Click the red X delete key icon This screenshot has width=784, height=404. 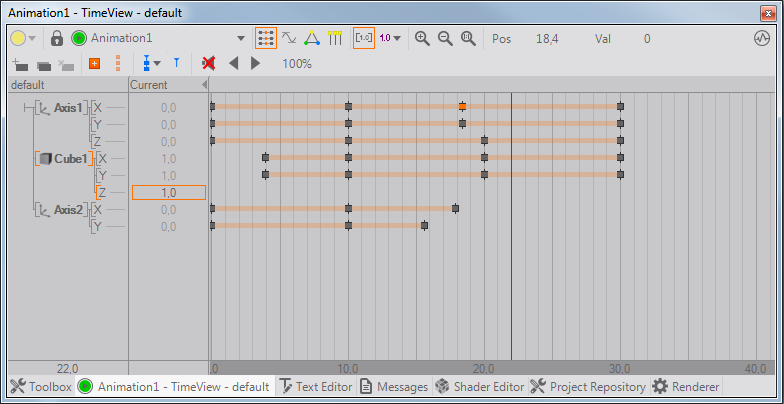click(x=208, y=63)
